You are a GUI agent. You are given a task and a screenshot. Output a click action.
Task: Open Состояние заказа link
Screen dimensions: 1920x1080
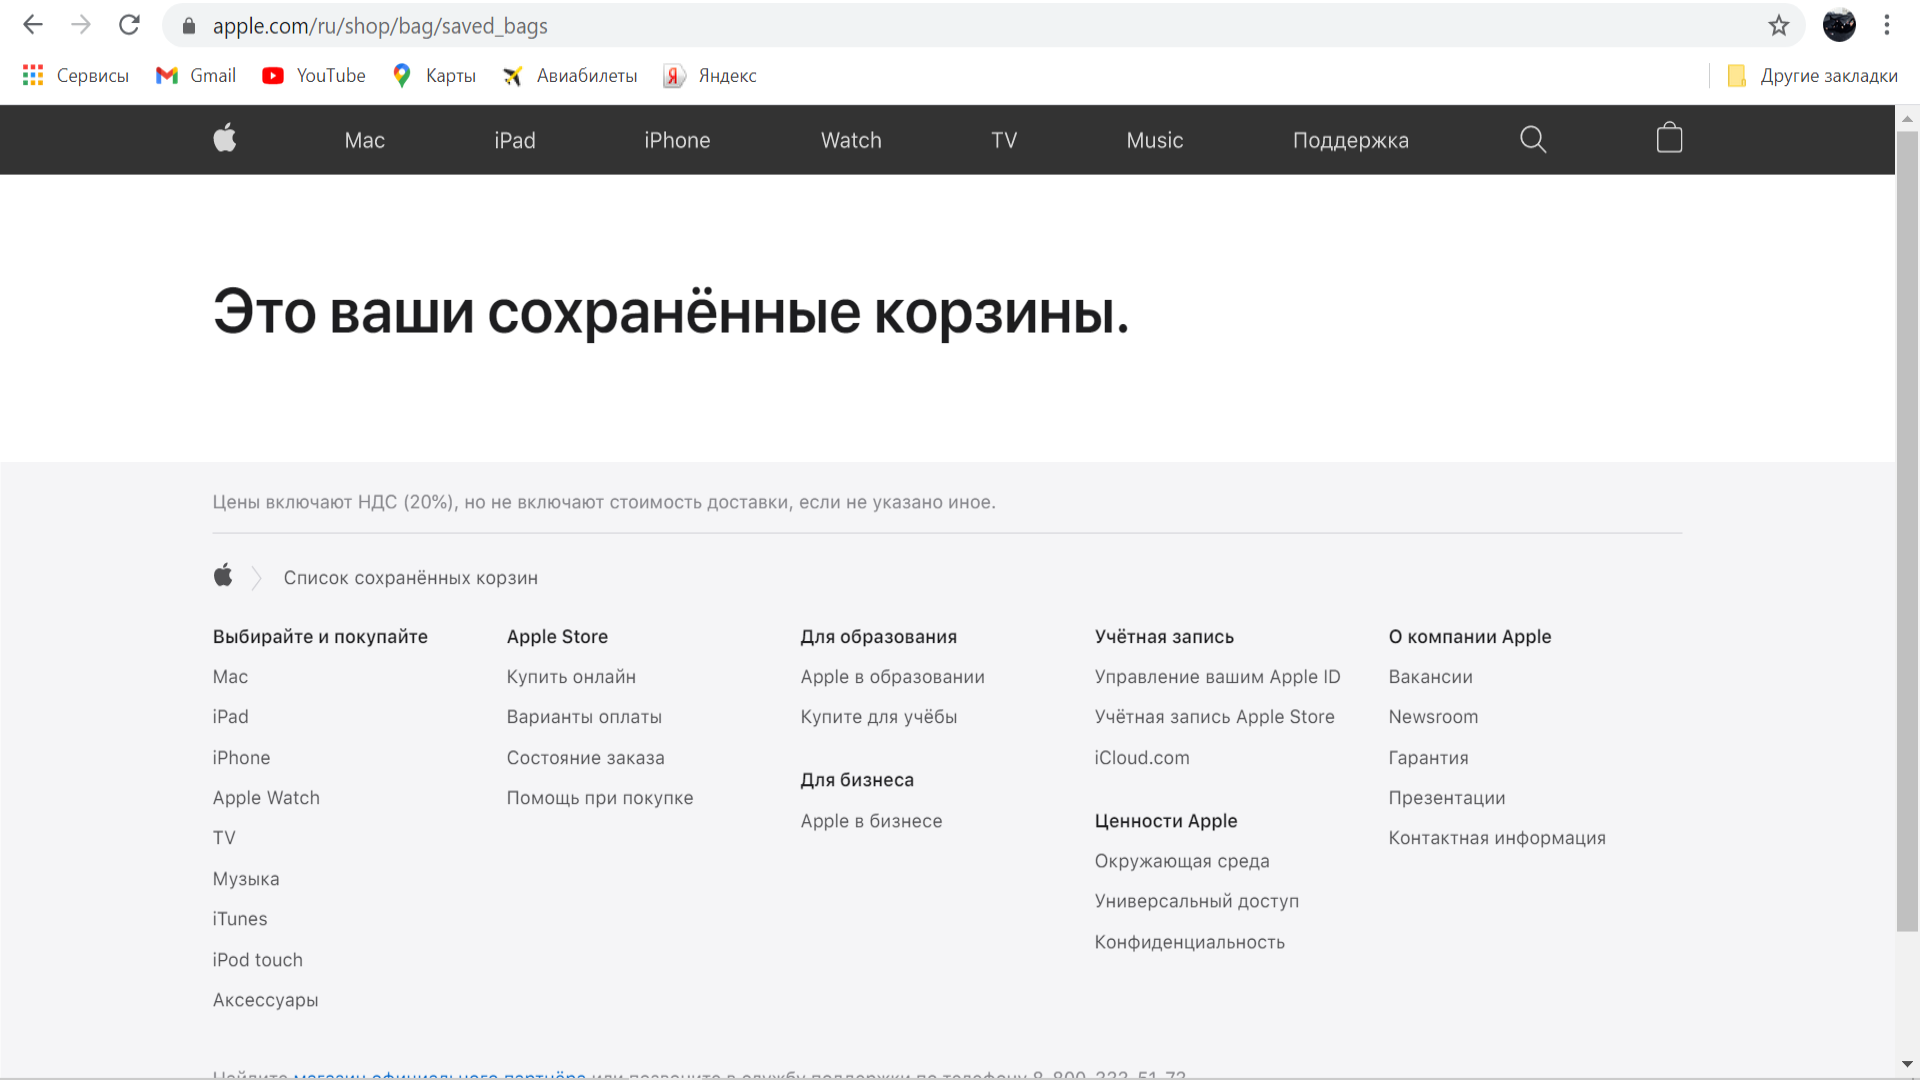(585, 758)
